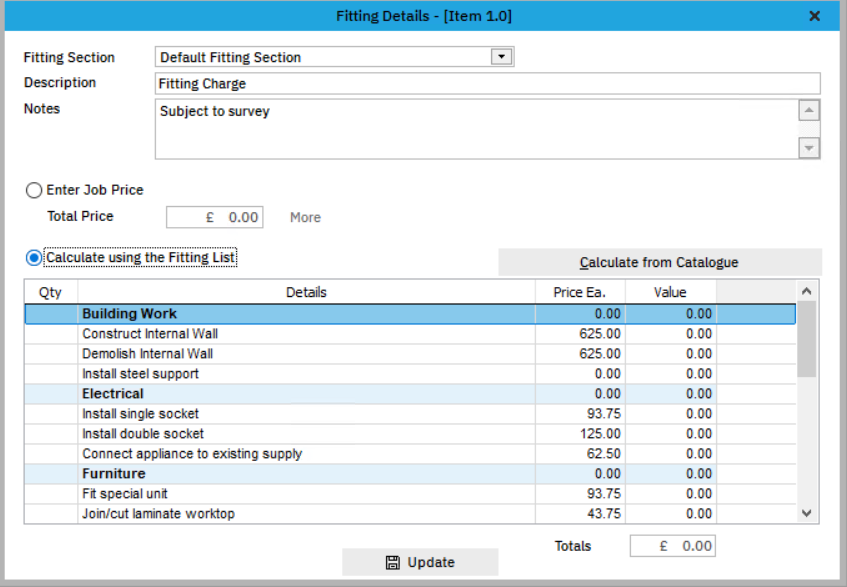Click the Qty column header
This screenshot has width=847, height=587.
pos(50,291)
